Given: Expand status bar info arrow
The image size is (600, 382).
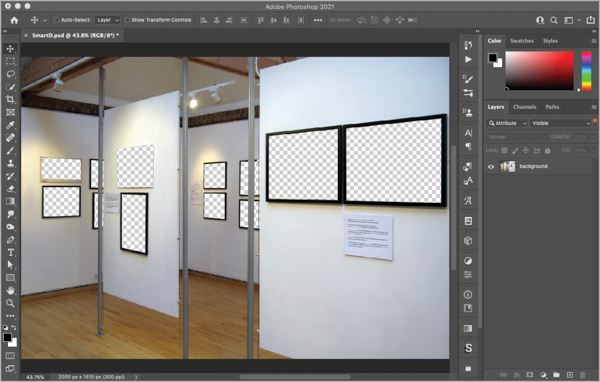Looking at the screenshot, I should (136, 377).
